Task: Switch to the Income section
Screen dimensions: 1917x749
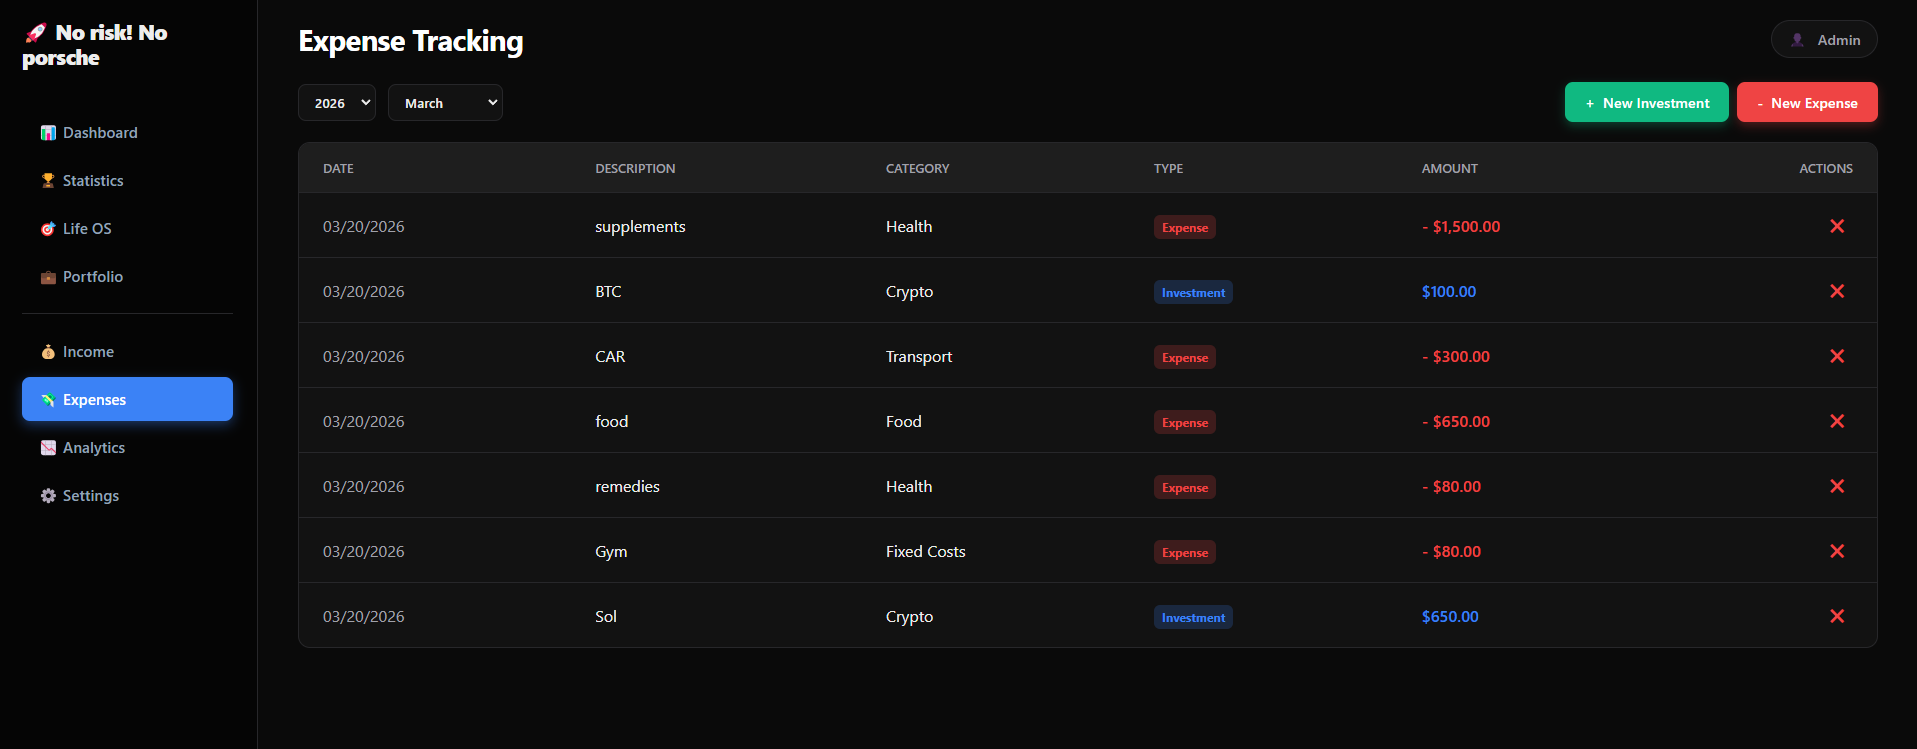Action: [x=88, y=352]
